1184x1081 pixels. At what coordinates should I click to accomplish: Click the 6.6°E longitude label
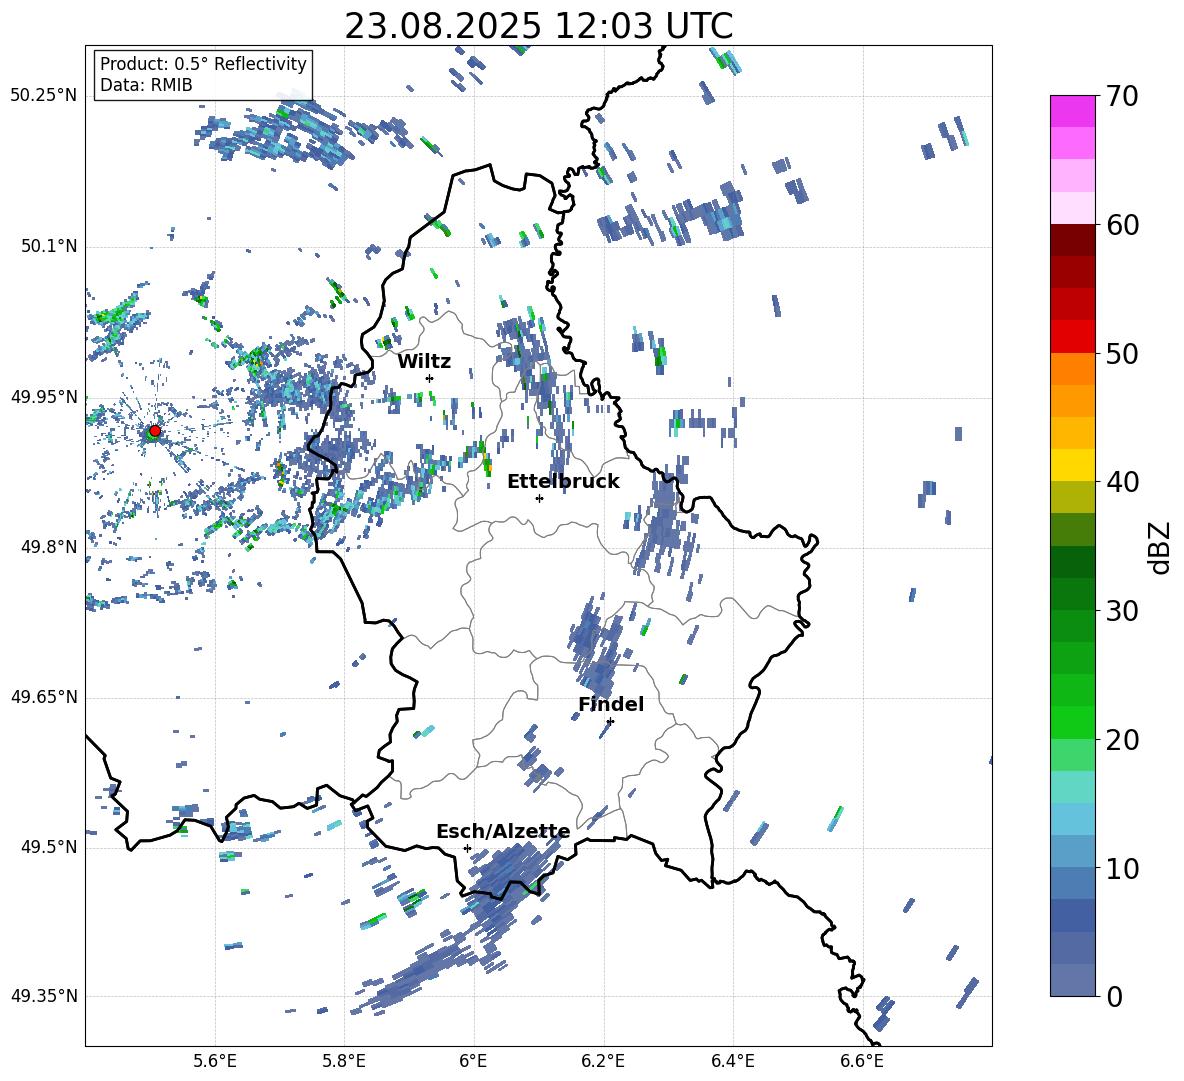[862, 1061]
